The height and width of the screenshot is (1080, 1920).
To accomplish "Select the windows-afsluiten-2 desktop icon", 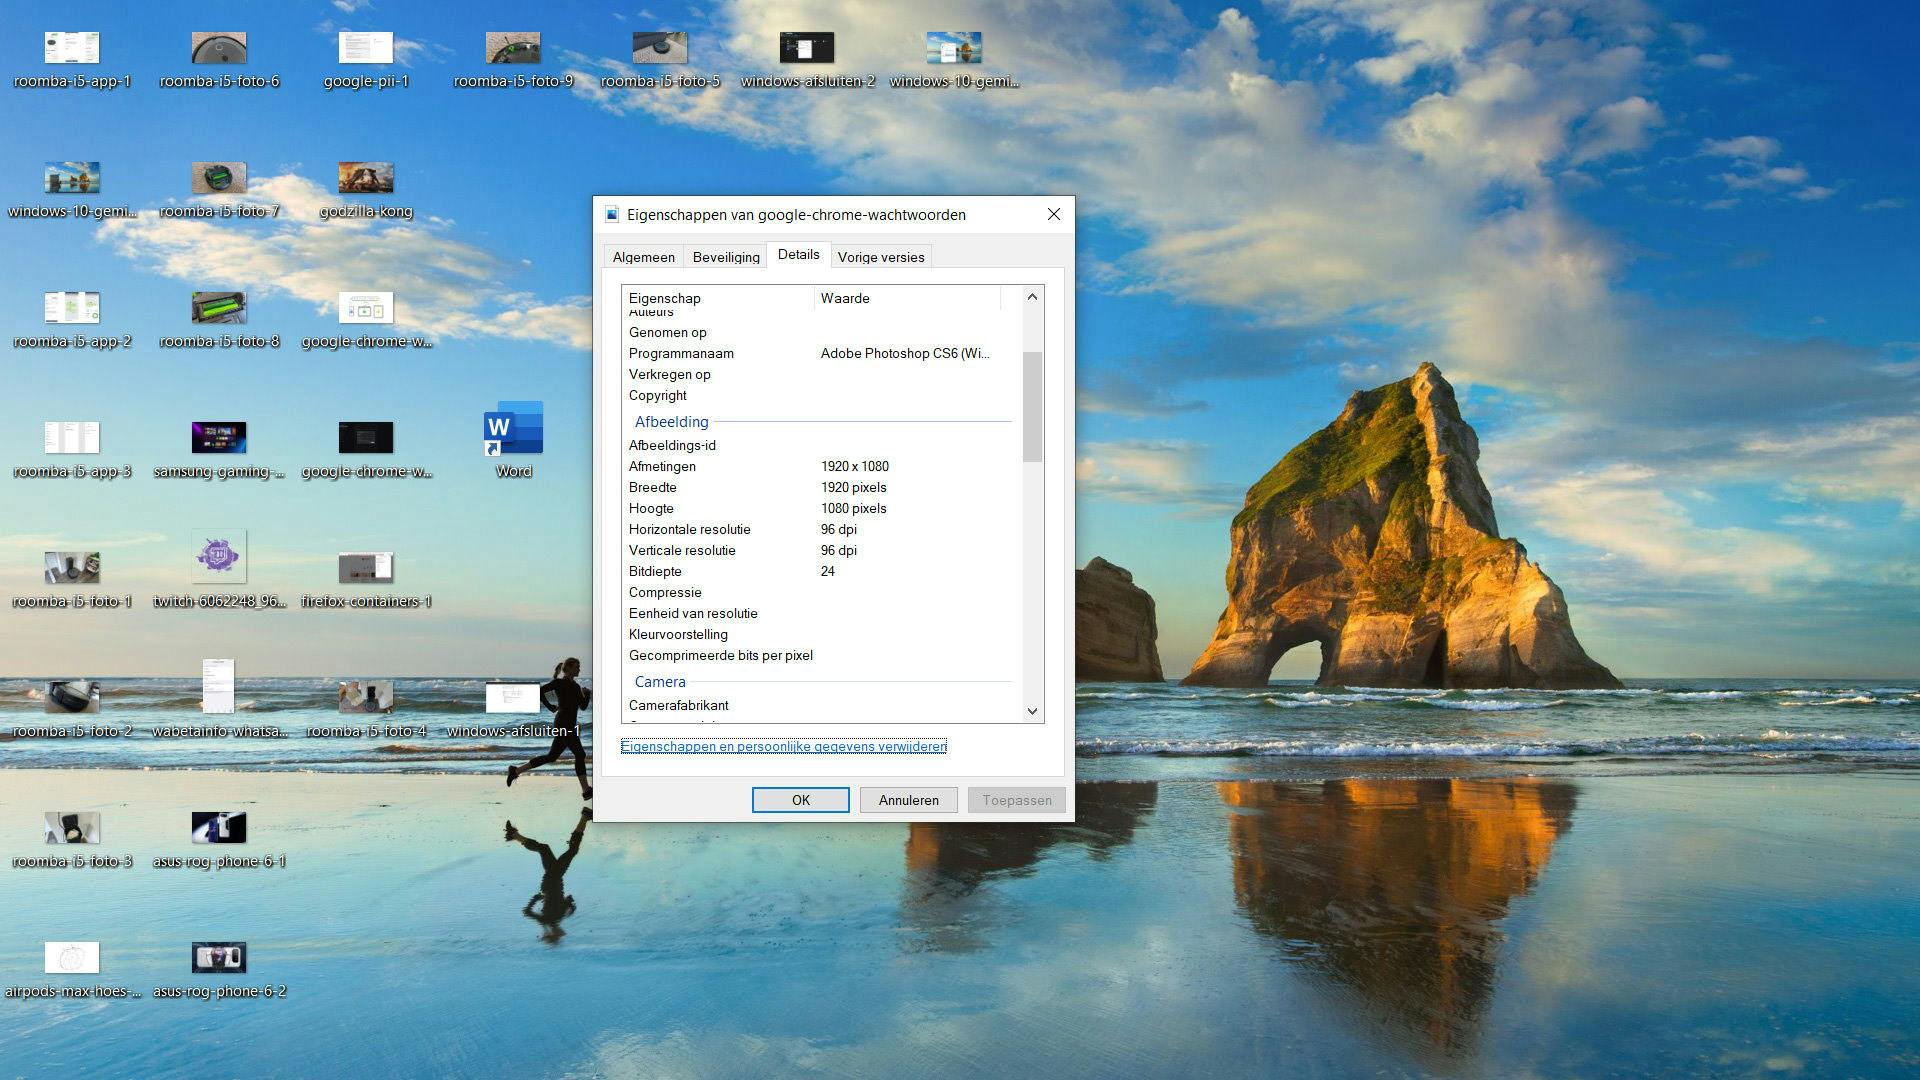I will coord(807,48).
